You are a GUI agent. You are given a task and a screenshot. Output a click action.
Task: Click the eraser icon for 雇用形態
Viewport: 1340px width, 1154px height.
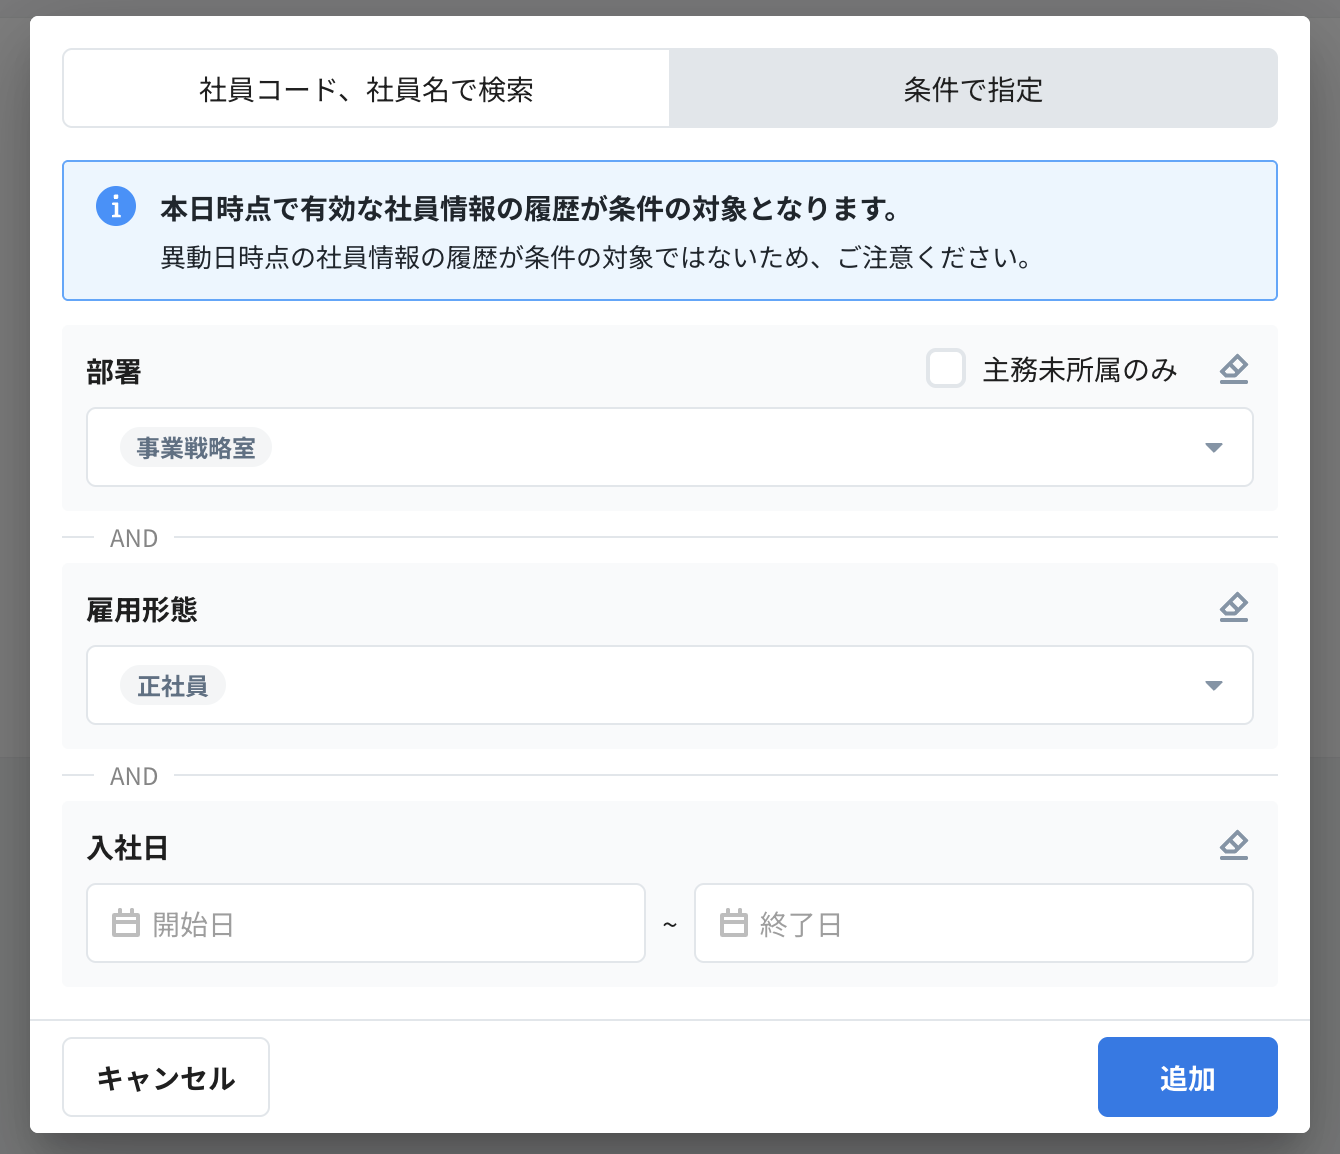tap(1233, 607)
